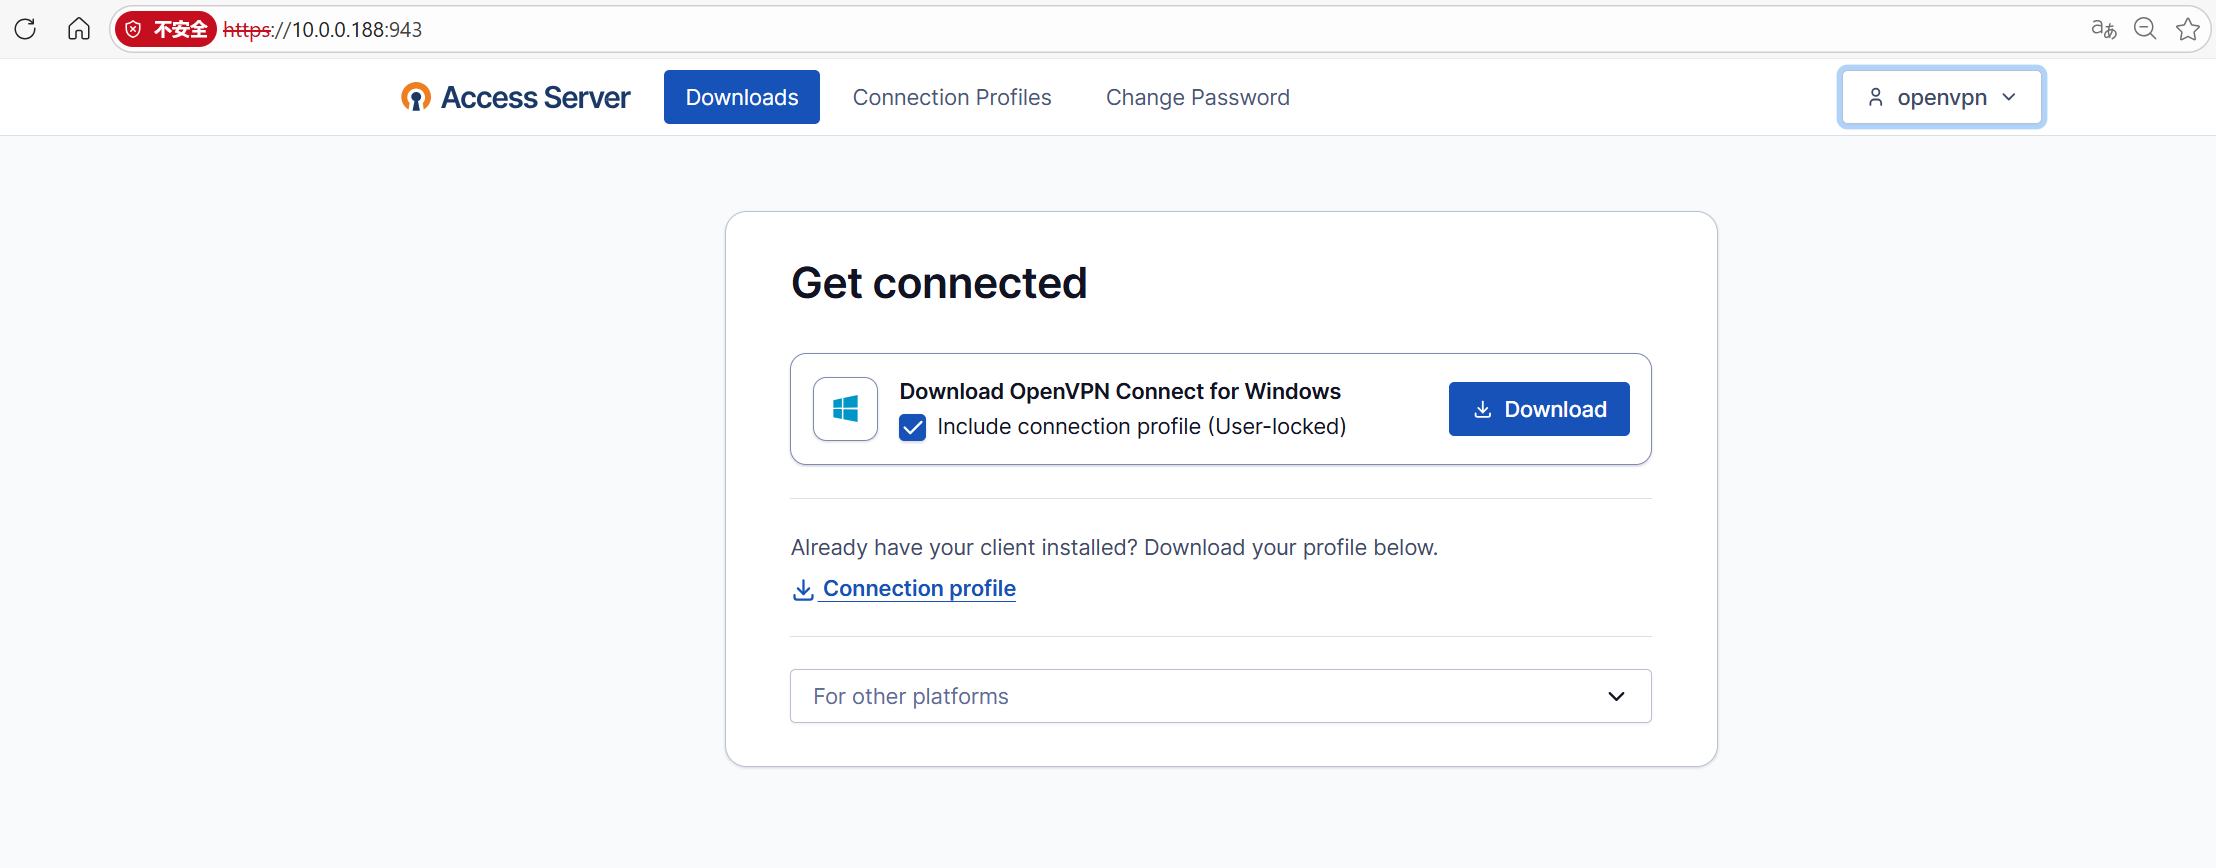
Task: Click chevron arrow in other platforms selector
Action: [1616, 696]
